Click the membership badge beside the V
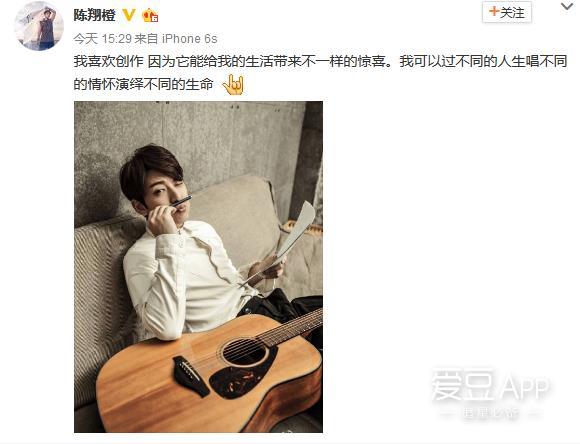 point(150,15)
